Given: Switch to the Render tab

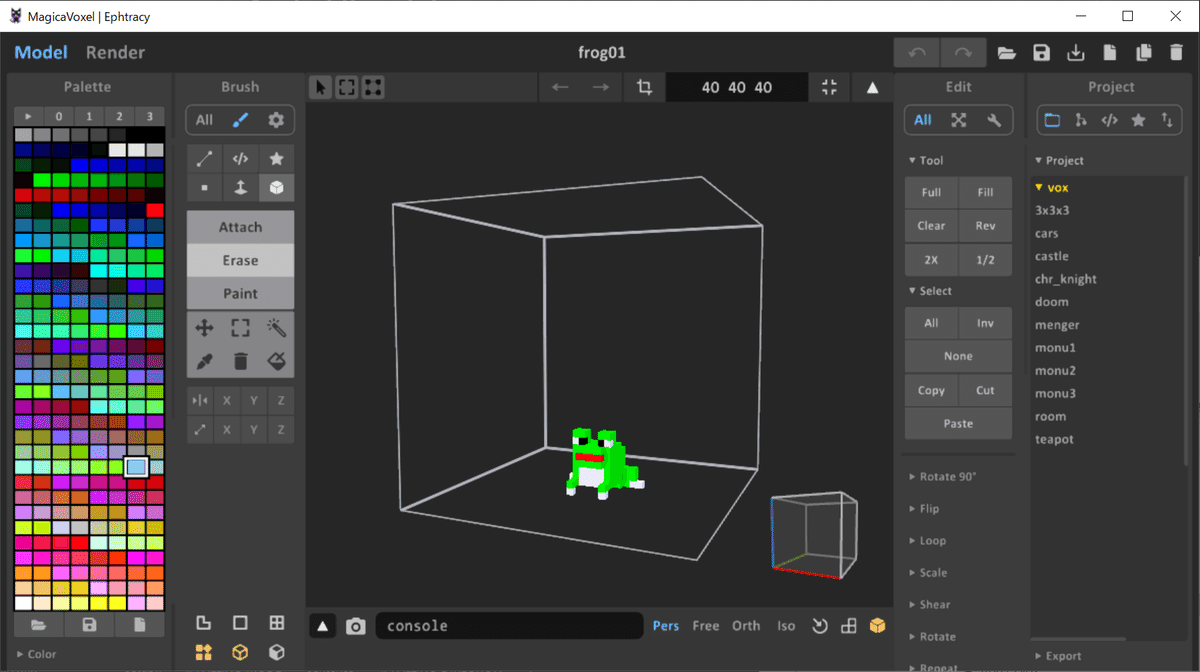Looking at the screenshot, I should pyautogui.click(x=114, y=52).
